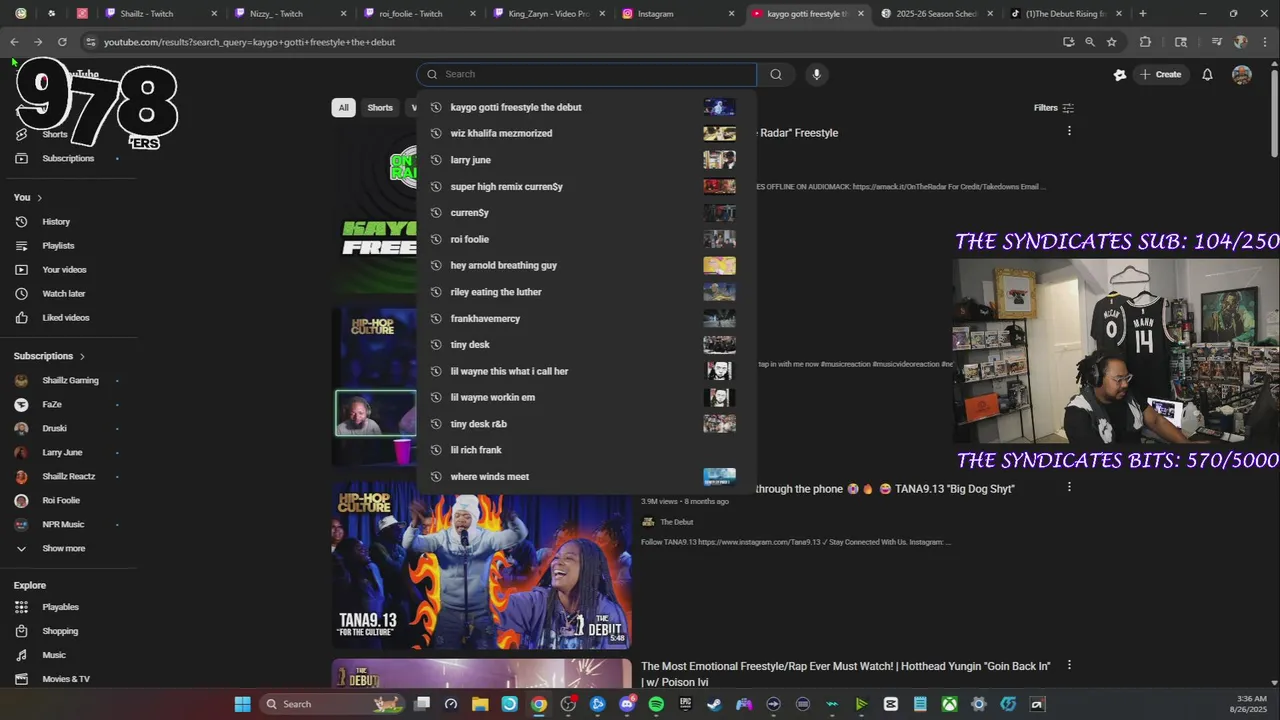Select the All filter chip

tap(343, 108)
